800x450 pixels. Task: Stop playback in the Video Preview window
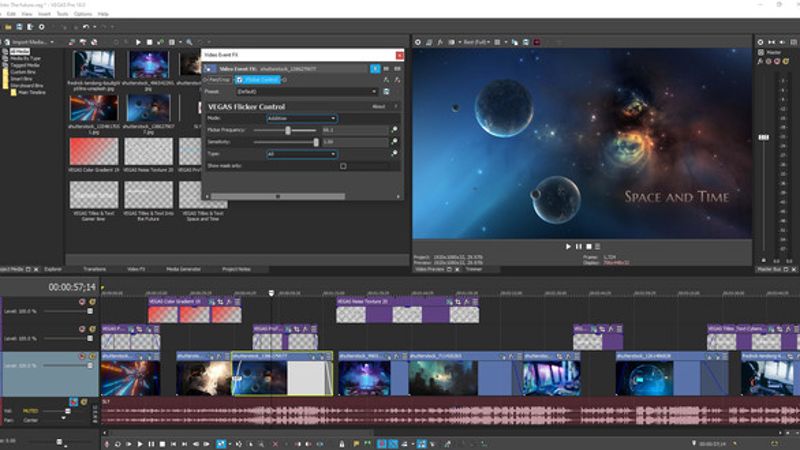point(588,246)
